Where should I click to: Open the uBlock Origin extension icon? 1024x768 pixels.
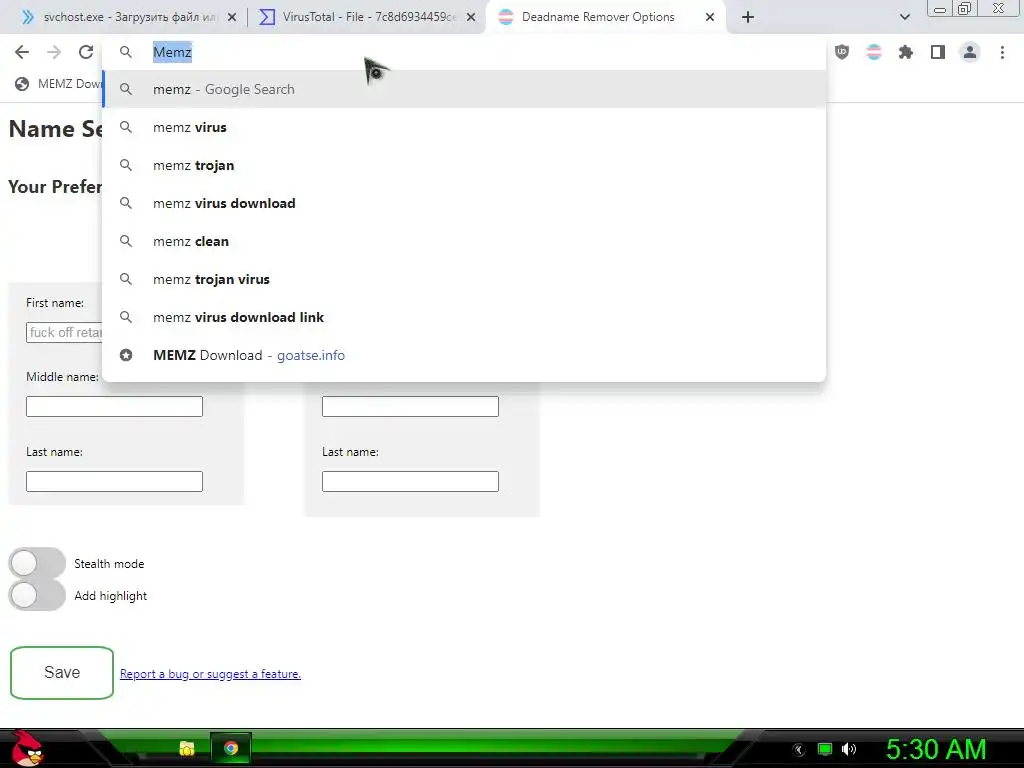[842, 52]
